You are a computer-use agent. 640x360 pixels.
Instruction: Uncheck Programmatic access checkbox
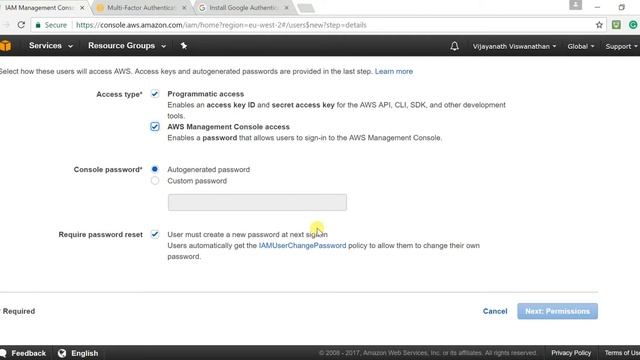tap(155, 94)
